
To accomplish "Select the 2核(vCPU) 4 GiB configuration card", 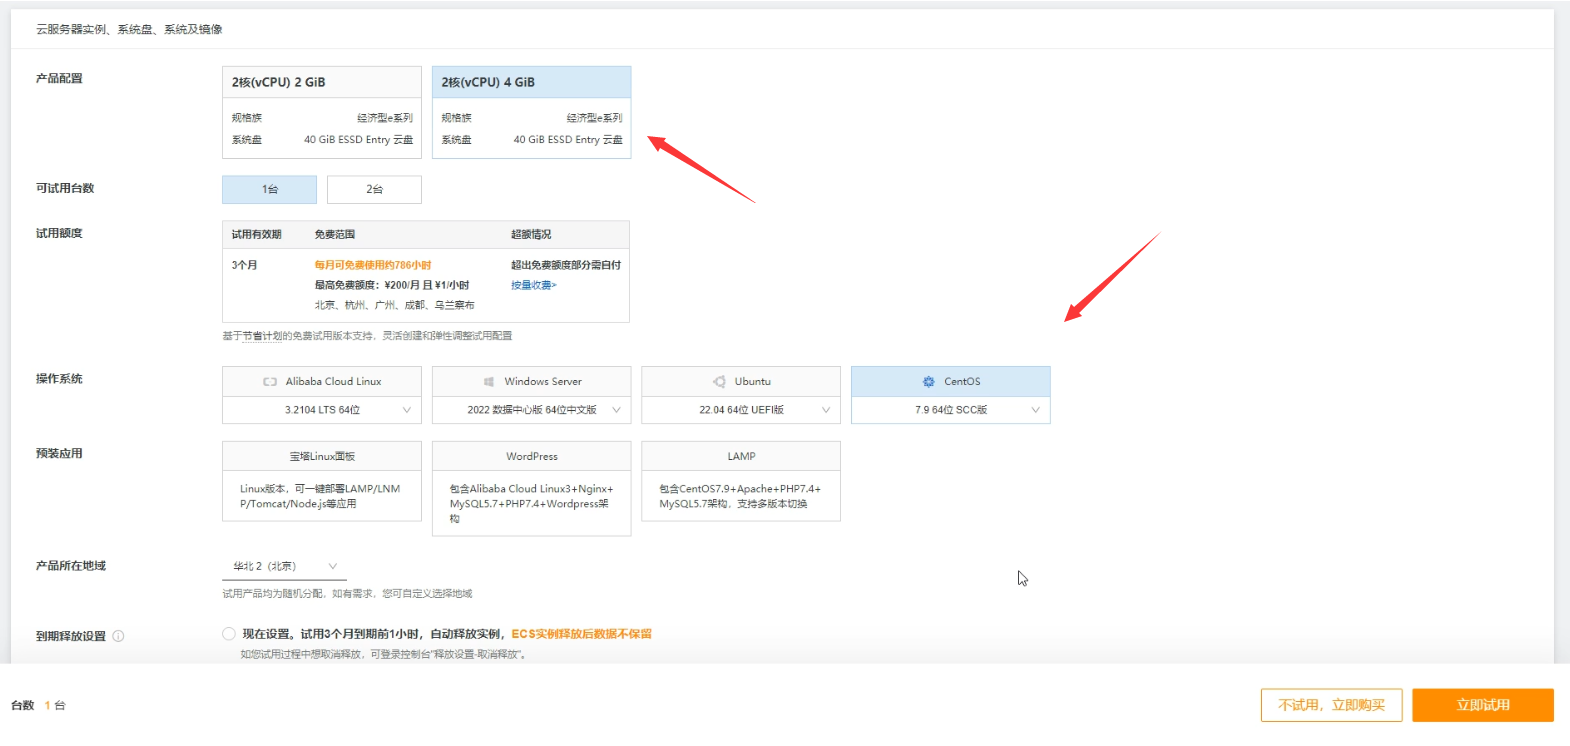I will point(531,112).
